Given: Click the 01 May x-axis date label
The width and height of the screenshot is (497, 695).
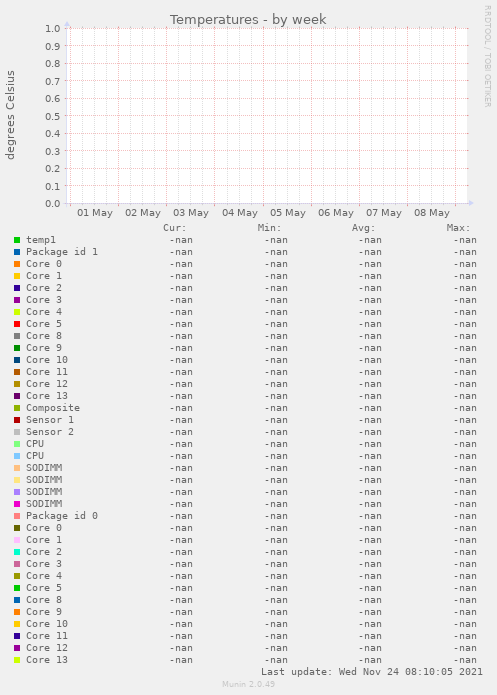Looking at the screenshot, I should coord(95,213).
